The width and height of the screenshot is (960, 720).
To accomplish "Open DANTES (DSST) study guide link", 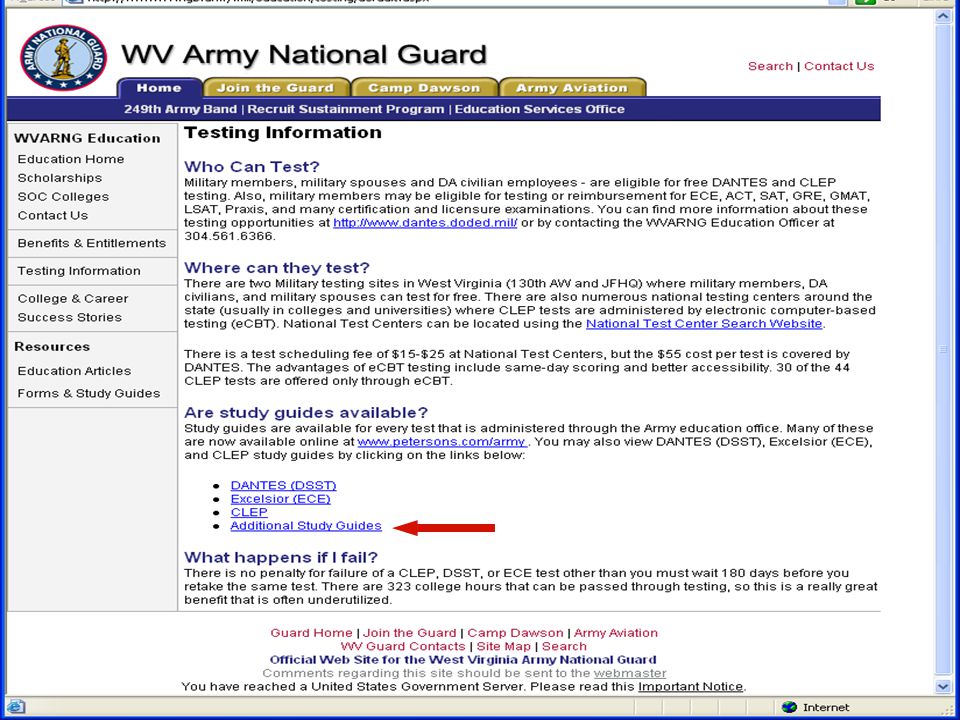I will click(x=283, y=486).
